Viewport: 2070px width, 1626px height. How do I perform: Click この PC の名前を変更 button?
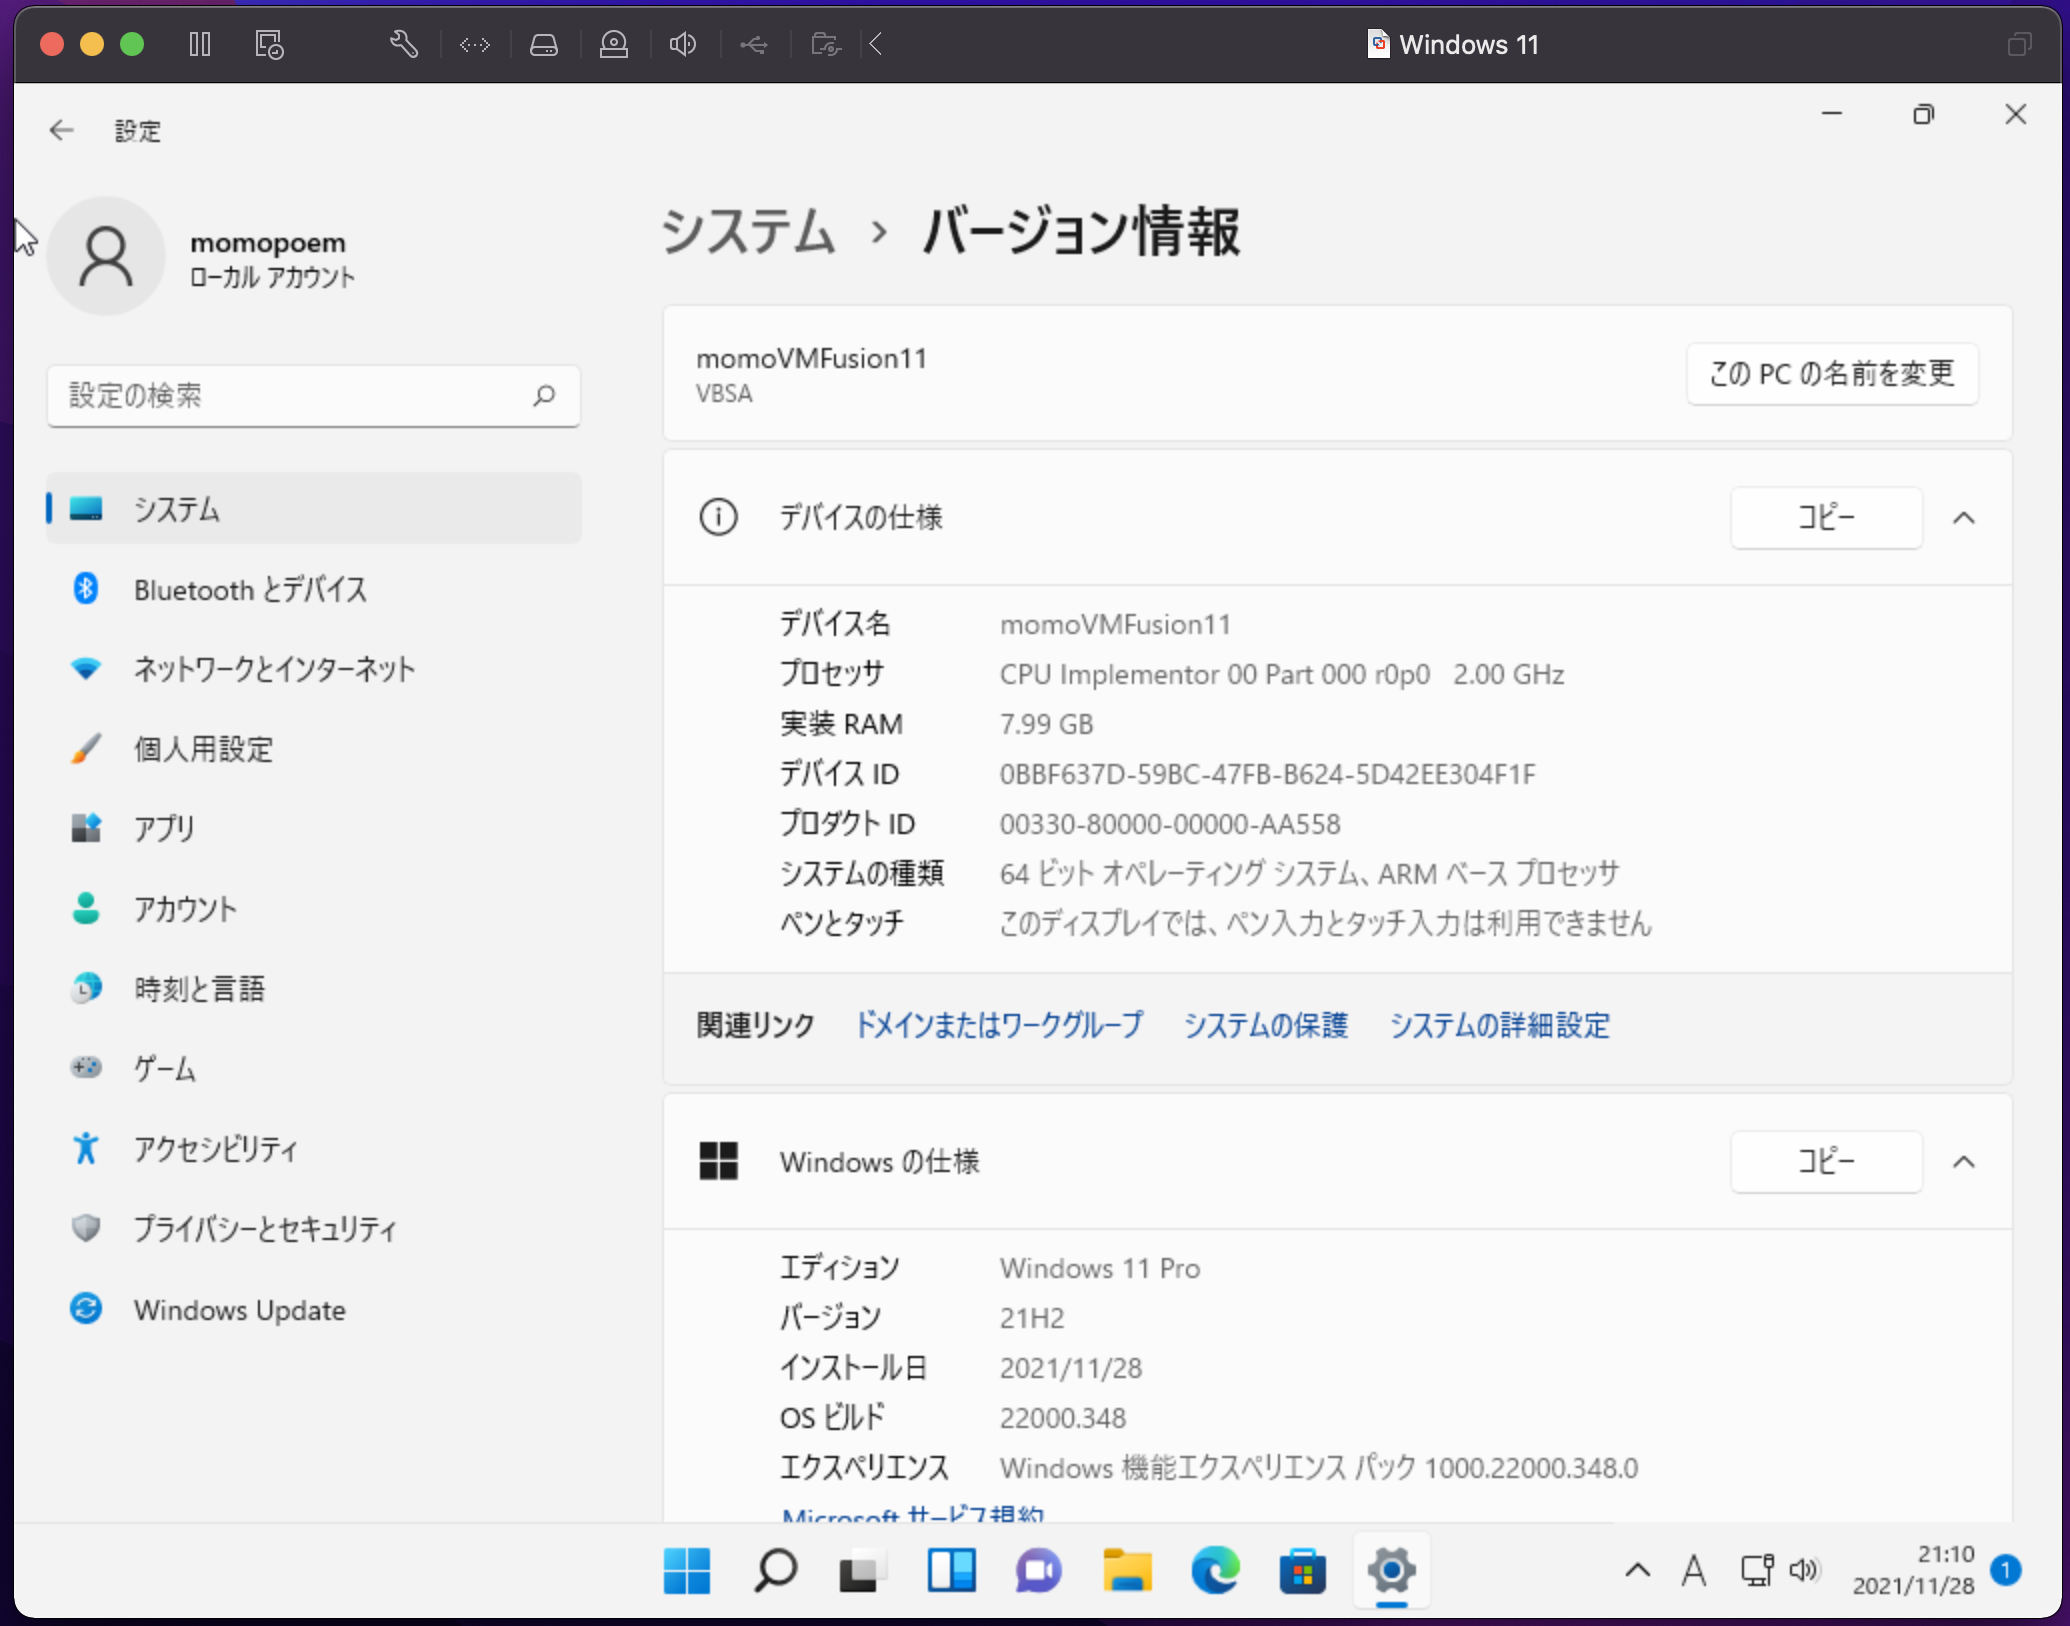(1832, 374)
